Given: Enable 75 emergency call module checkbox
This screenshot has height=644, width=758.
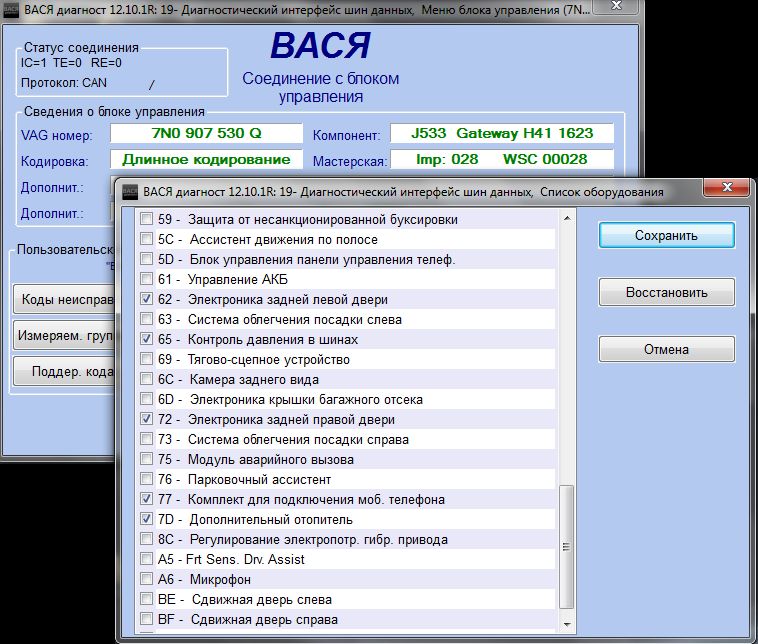Looking at the screenshot, I should pyautogui.click(x=146, y=459).
